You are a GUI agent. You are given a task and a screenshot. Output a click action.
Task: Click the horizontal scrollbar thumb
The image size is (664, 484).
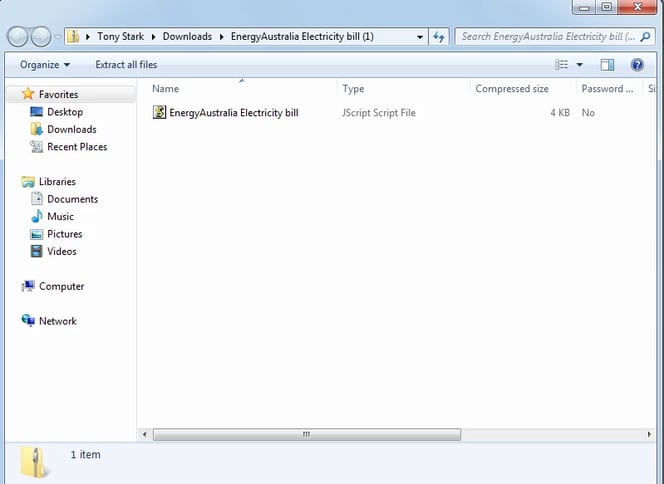pyautogui.click(x=306, y=435)
